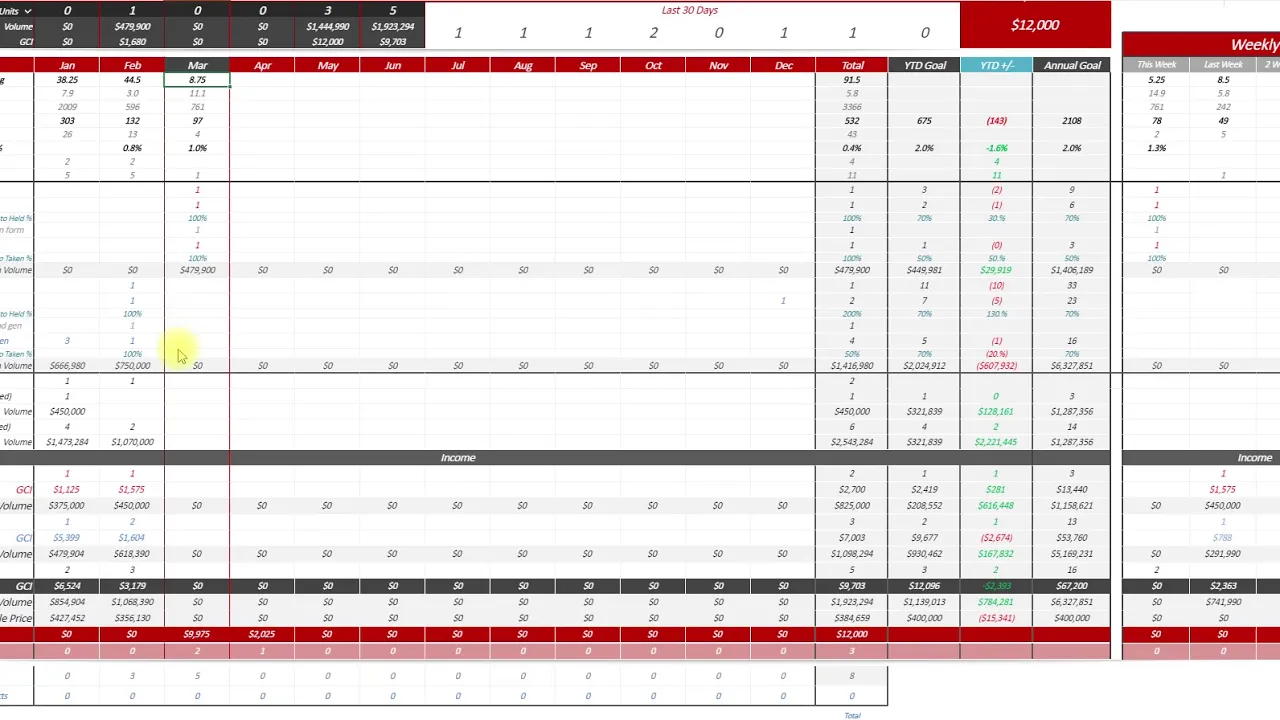Image resolution: width=1280 pixels, height=720 pixels.
Task: Click the $1,406,189 Annual Goal cell
Action: [1072, 270]
